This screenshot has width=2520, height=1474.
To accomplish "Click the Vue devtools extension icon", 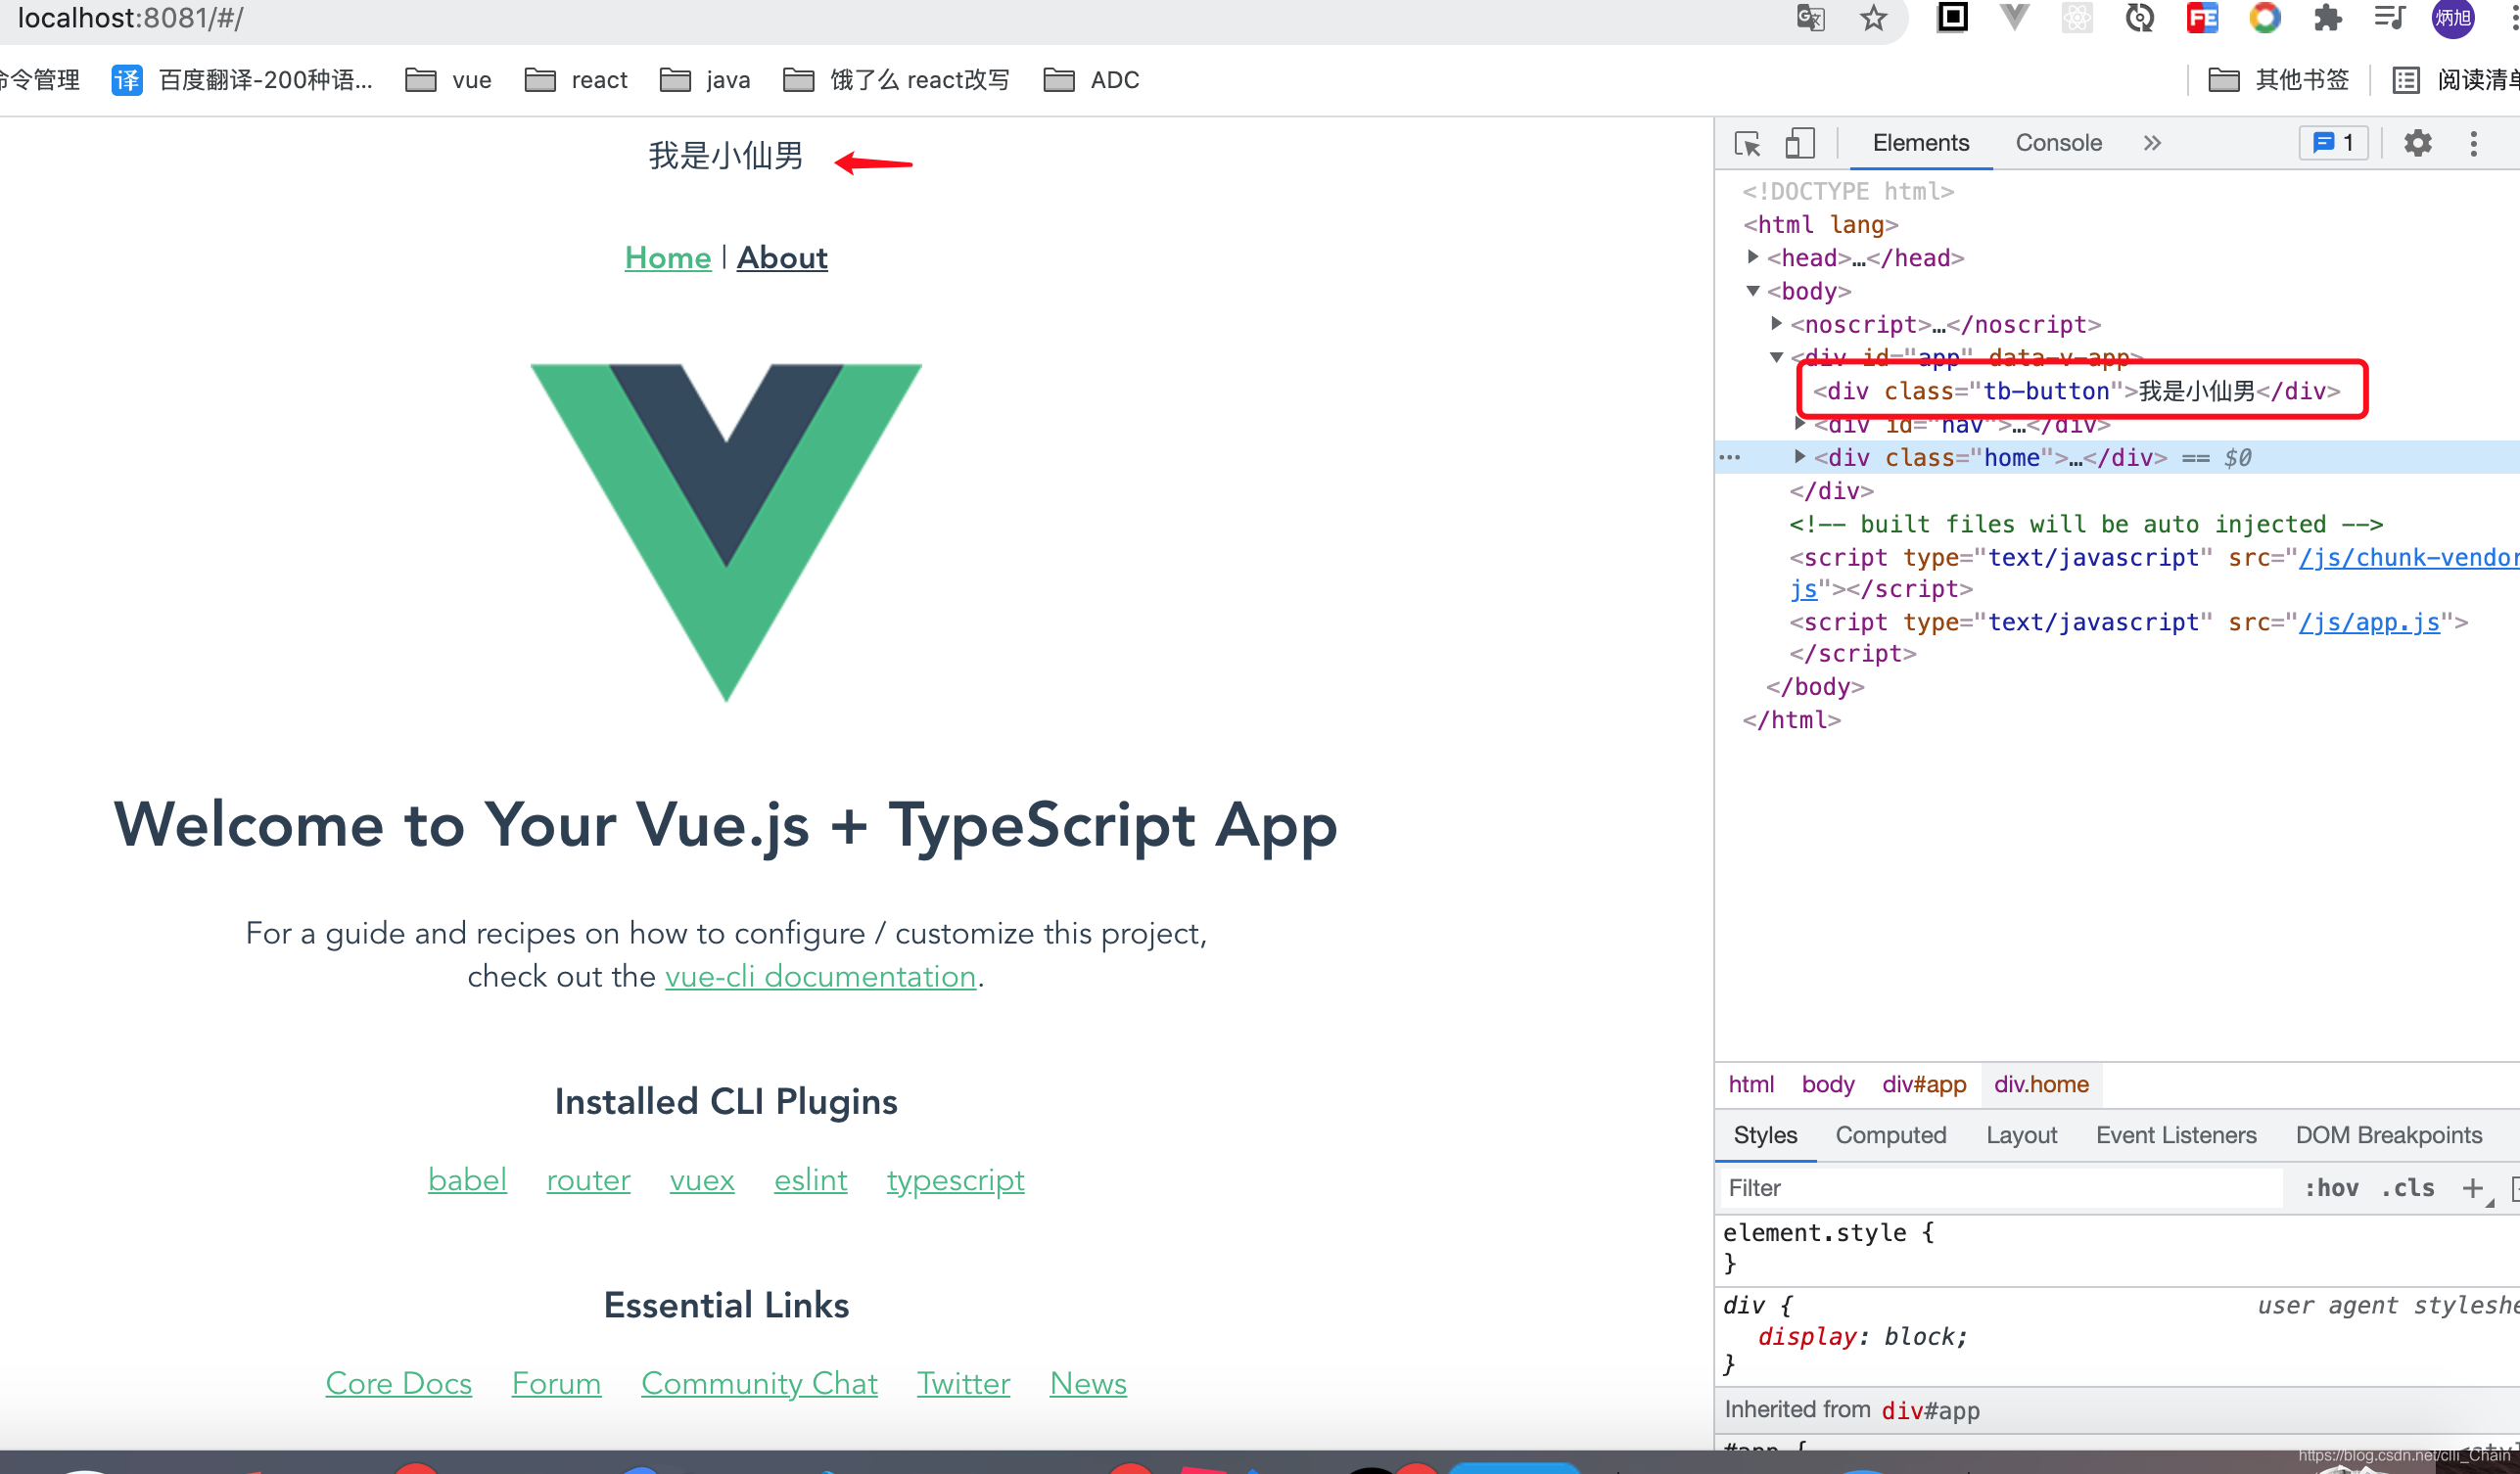I will point(2014,19).
